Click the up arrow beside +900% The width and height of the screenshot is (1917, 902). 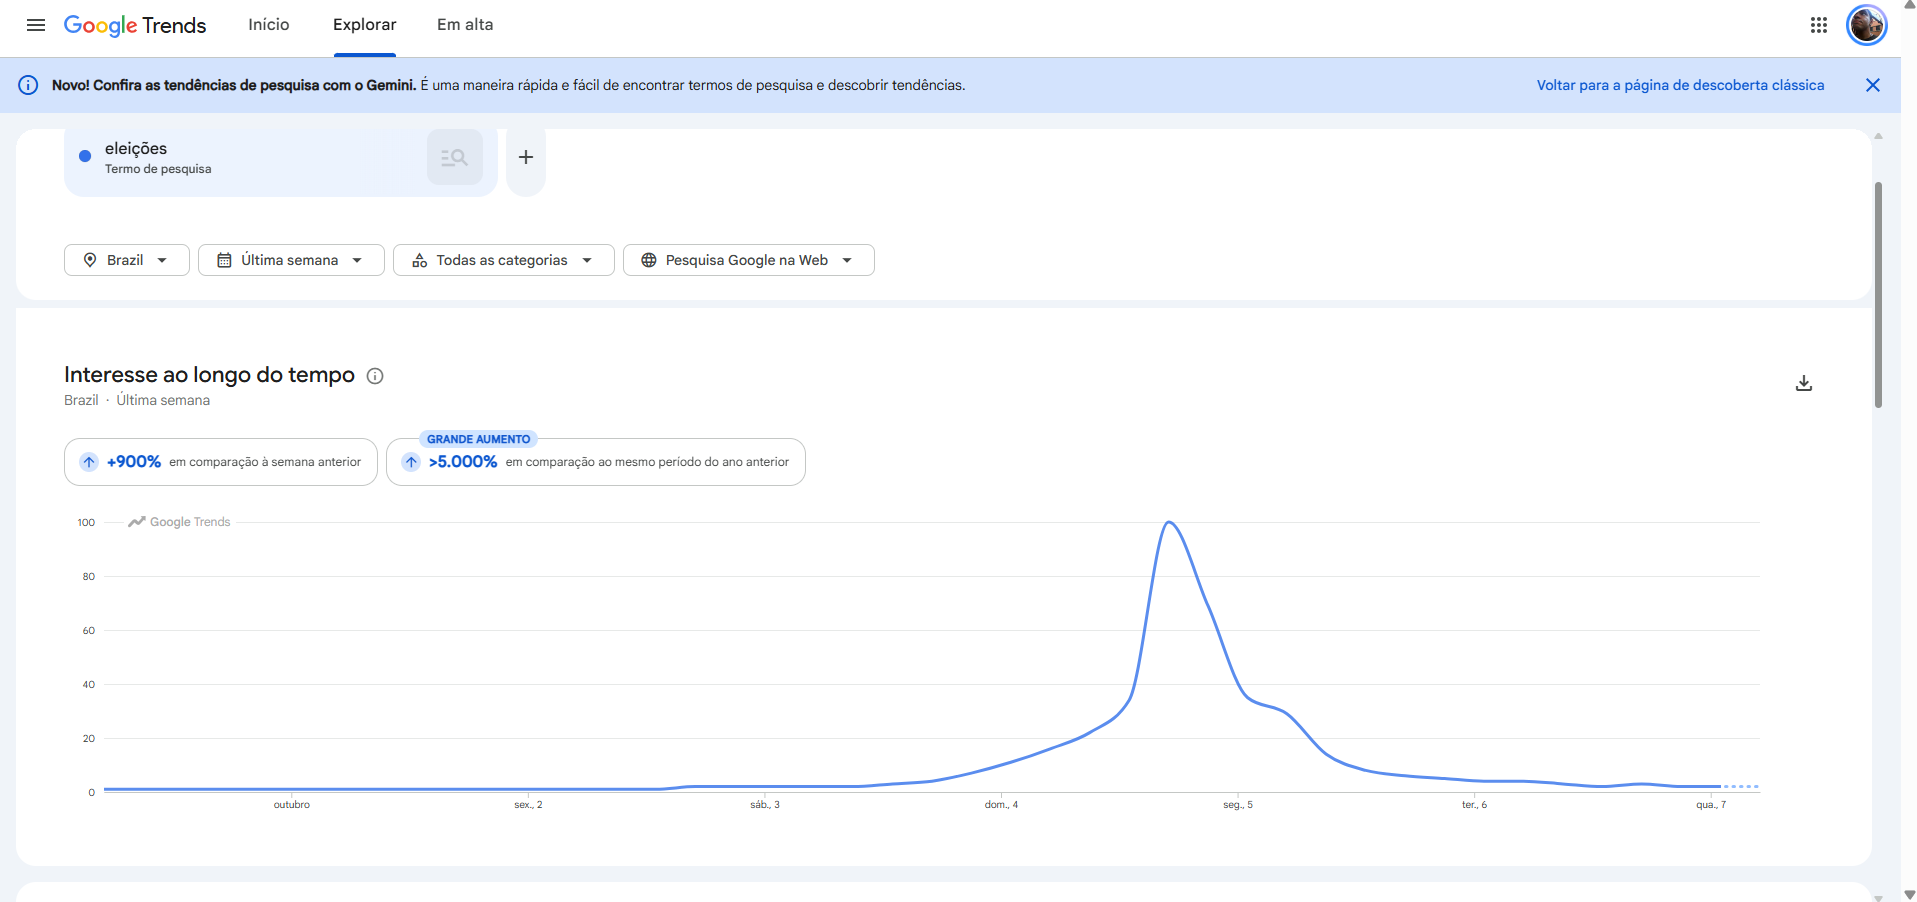tap(89, 462)
